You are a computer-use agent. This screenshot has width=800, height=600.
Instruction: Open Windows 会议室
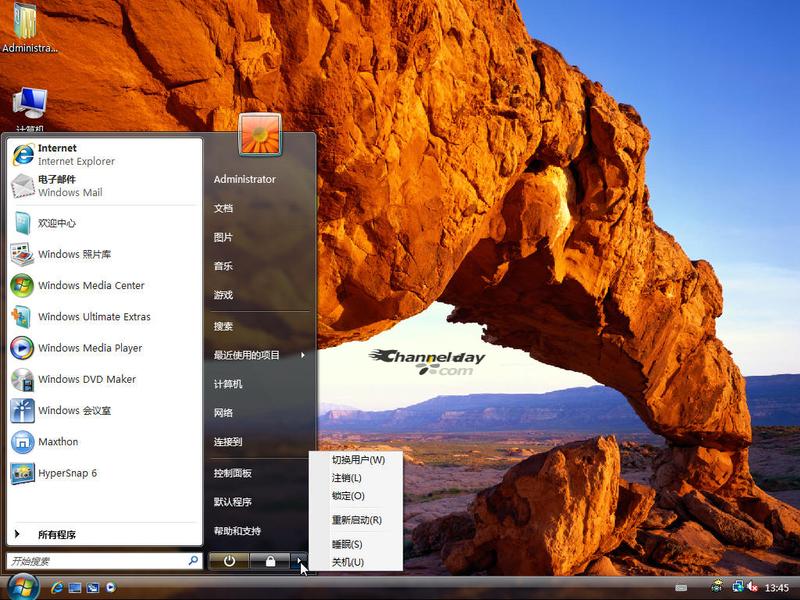click(104, 410)
